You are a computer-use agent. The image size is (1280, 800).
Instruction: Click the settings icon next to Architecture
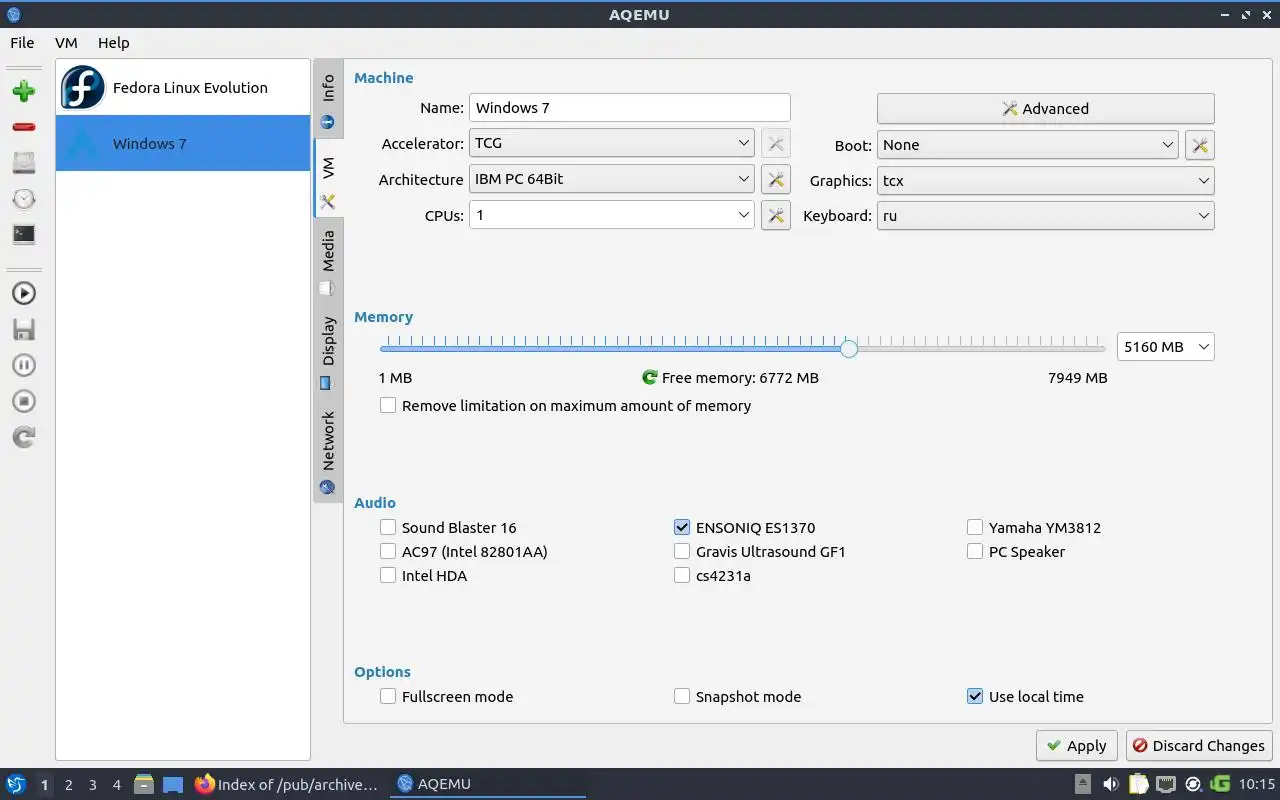click(x=775, y=180)
